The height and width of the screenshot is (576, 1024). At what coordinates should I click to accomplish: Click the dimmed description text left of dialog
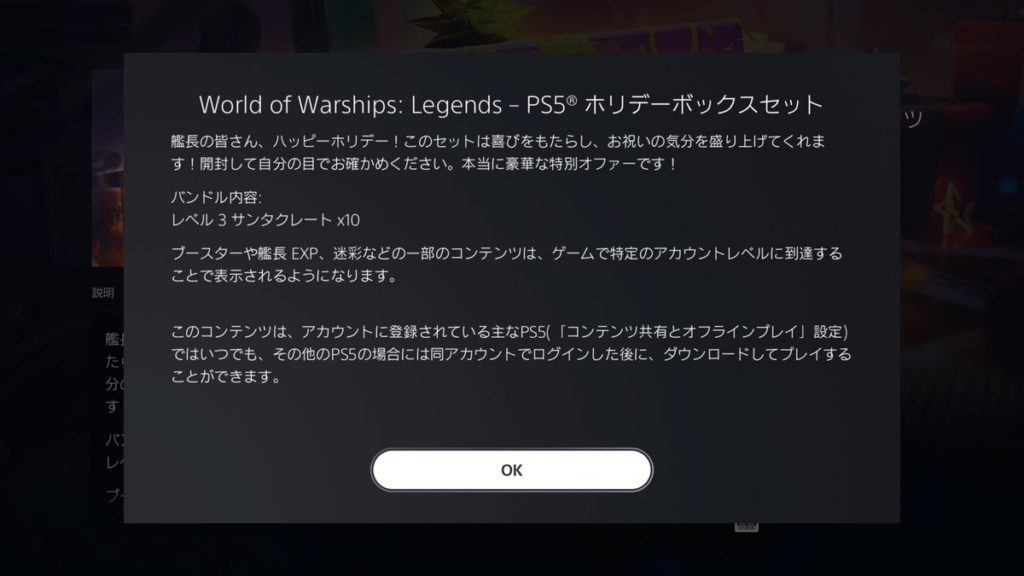point(114,418)
